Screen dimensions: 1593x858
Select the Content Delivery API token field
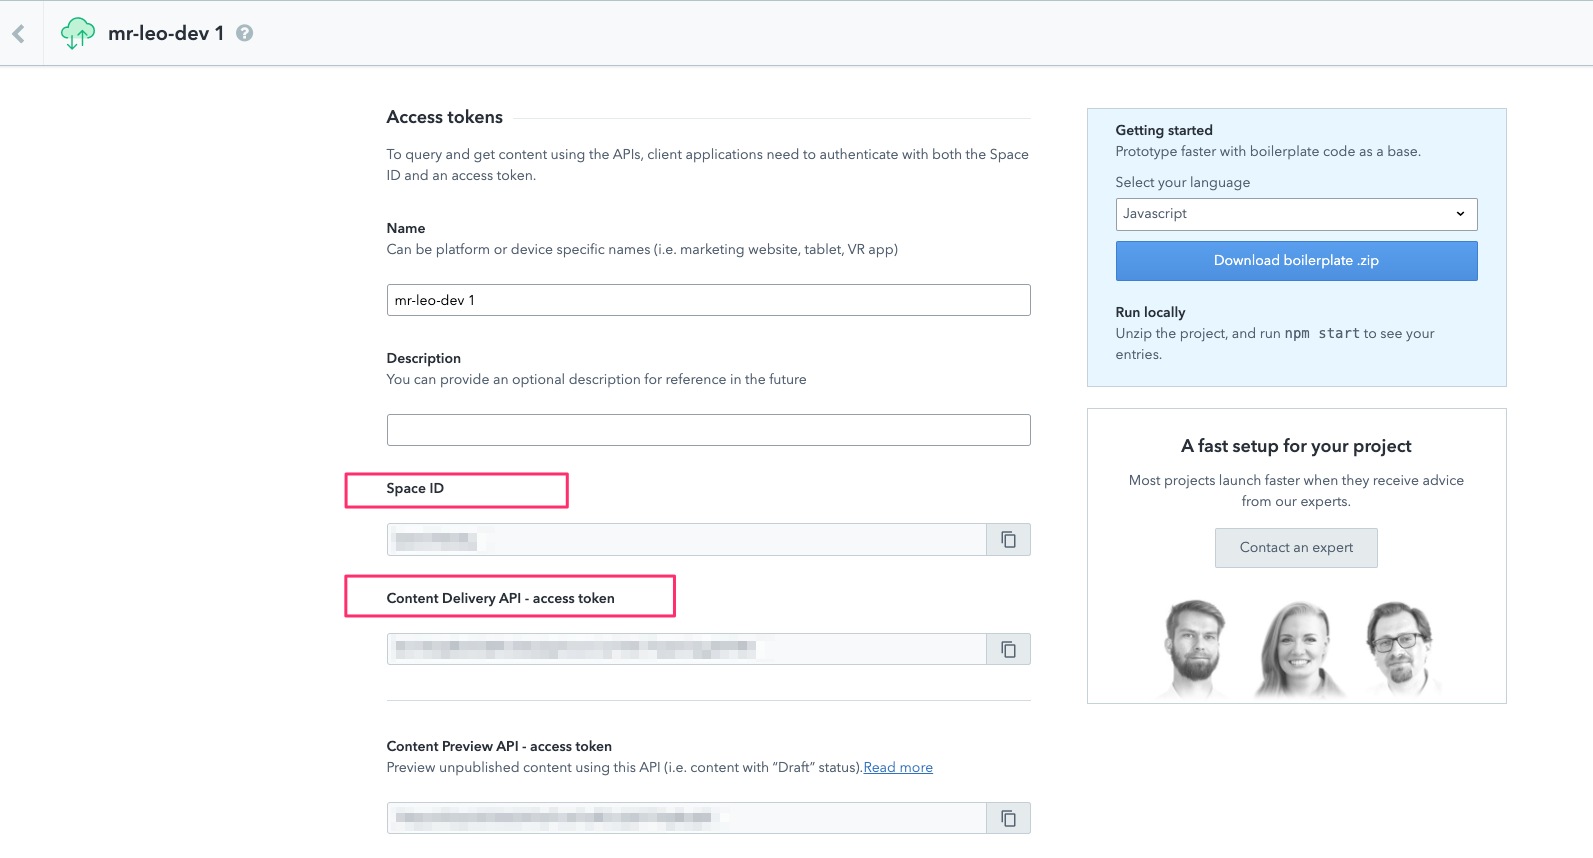point(687,650)
